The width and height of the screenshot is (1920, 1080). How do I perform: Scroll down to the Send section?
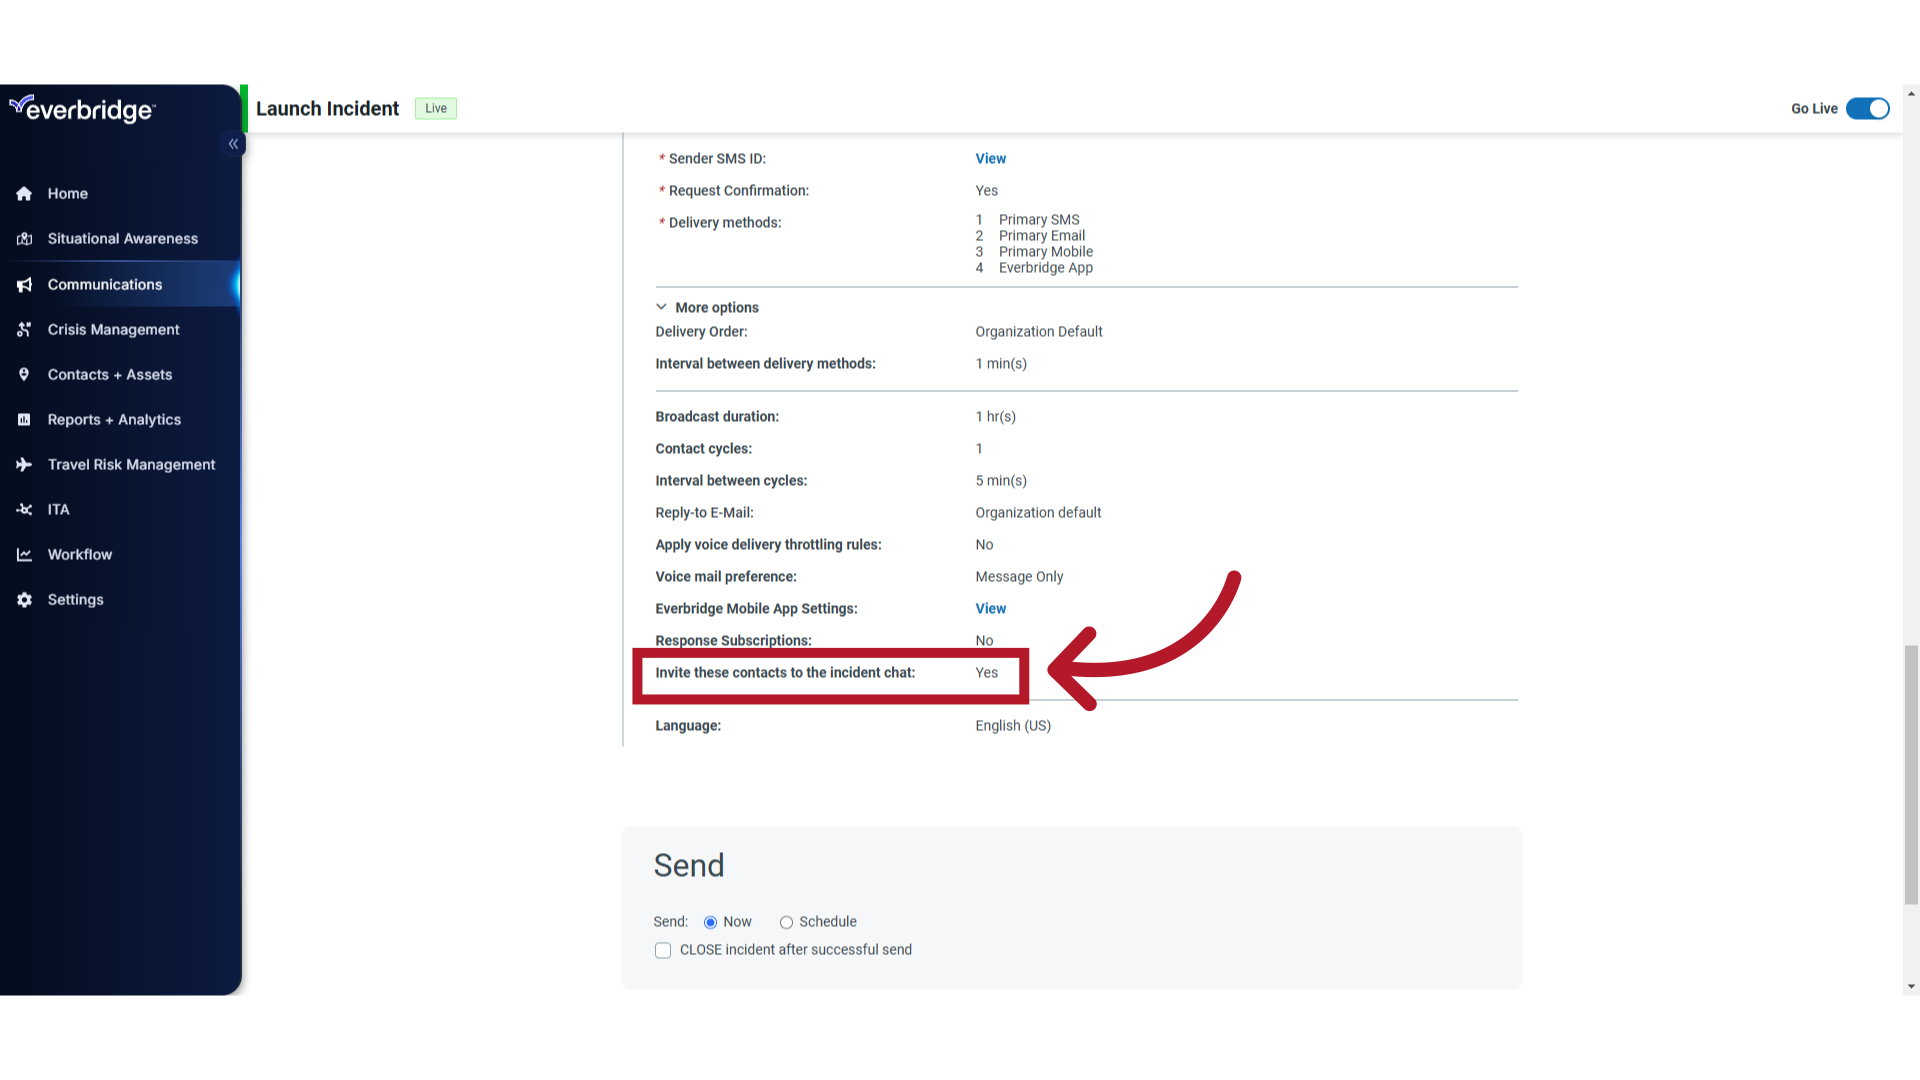coord(688,865)
